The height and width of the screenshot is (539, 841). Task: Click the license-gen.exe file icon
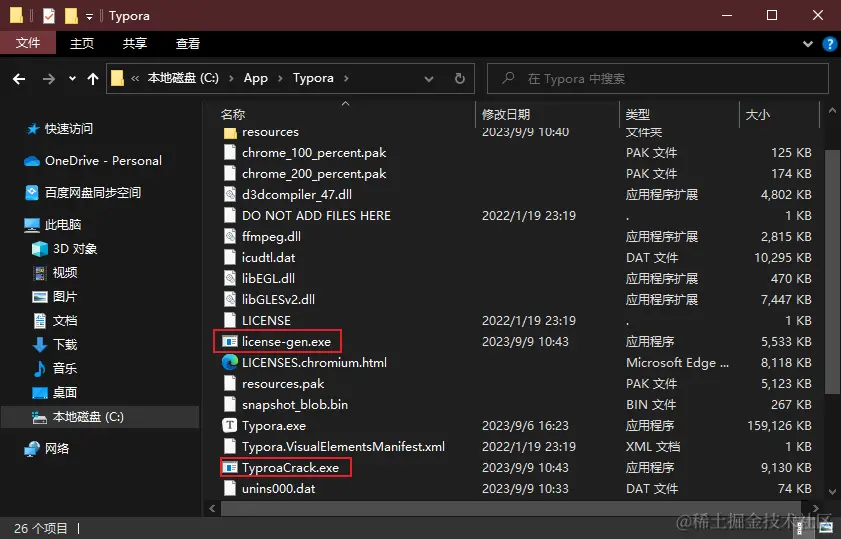230,342
